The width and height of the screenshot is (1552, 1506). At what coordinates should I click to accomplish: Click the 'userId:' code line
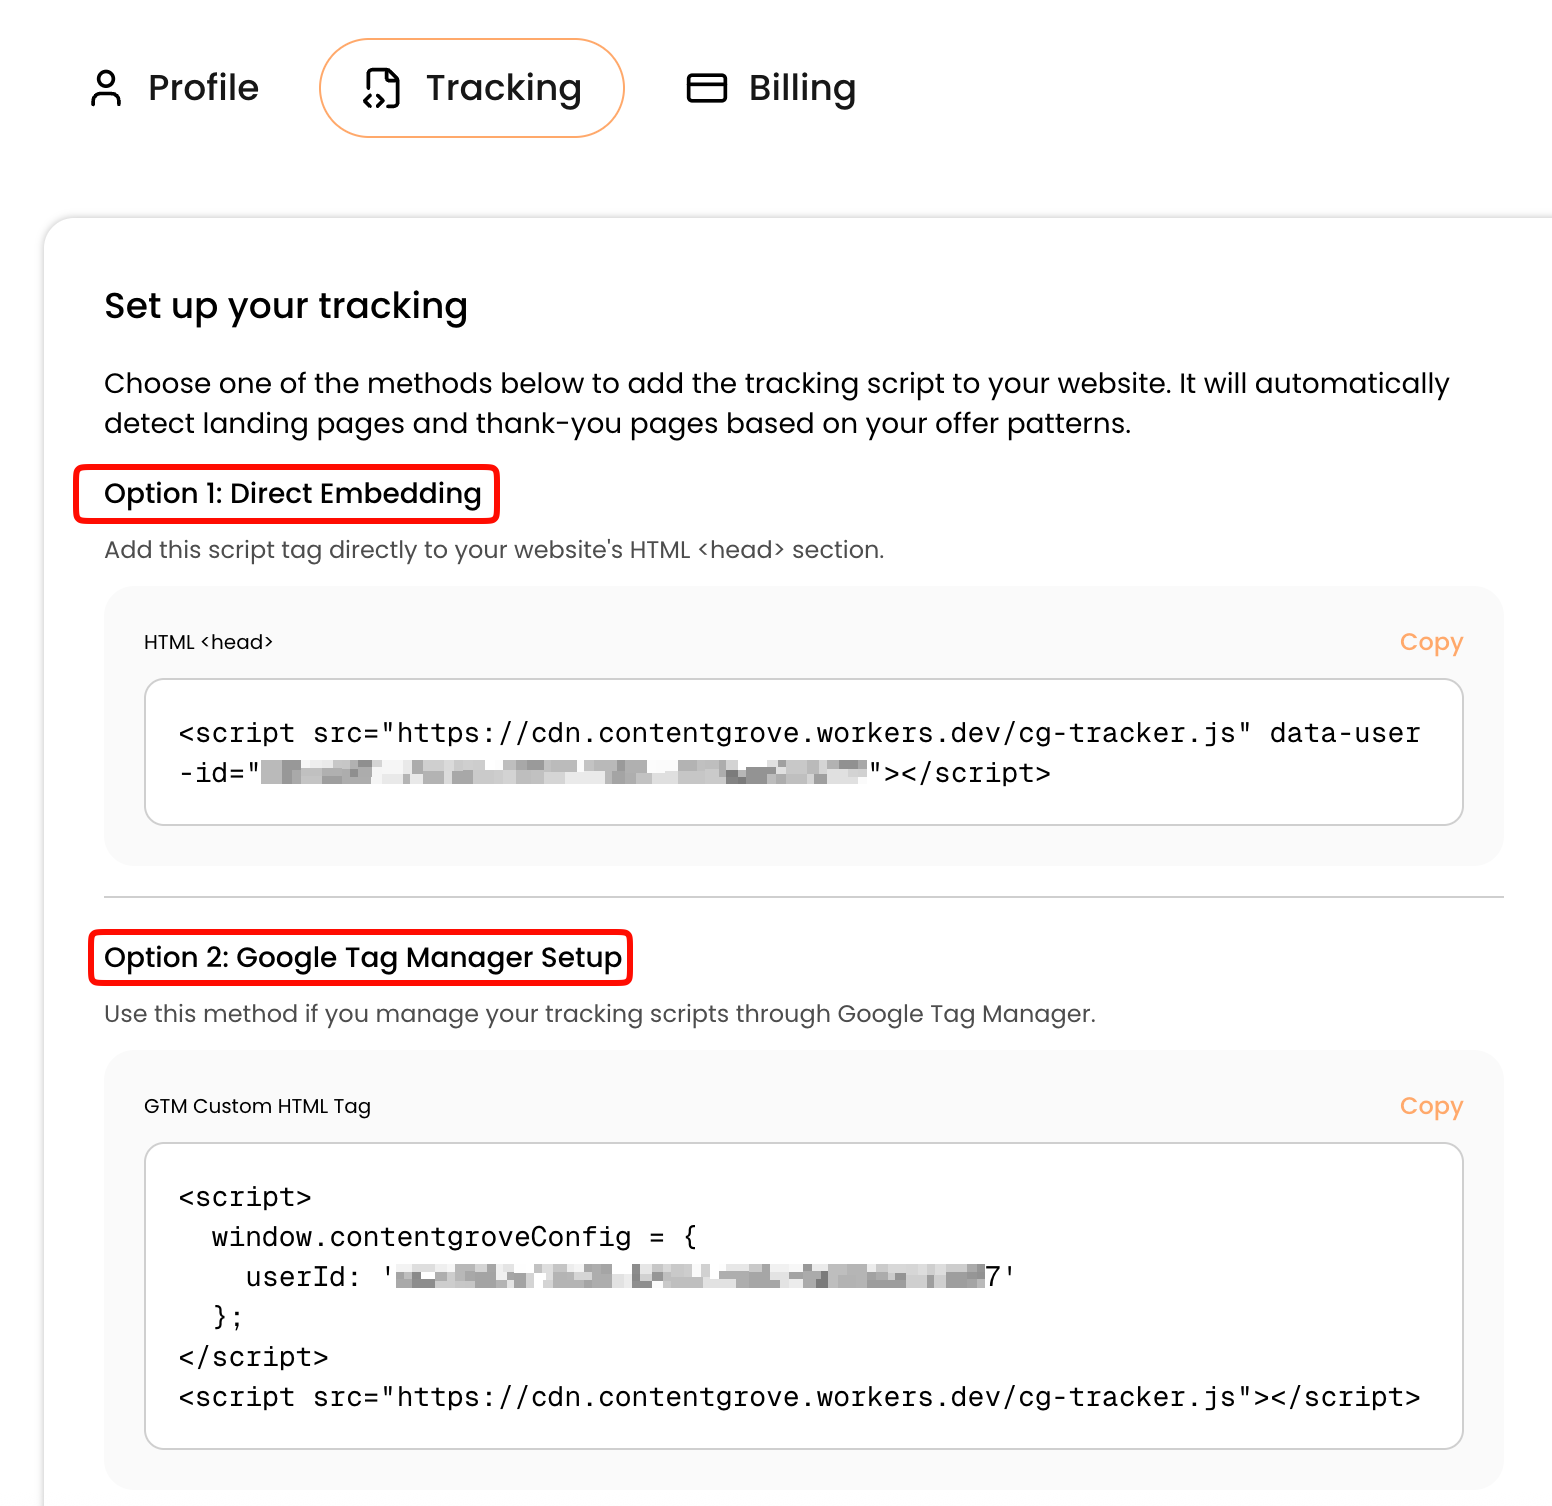point(631,1277)
